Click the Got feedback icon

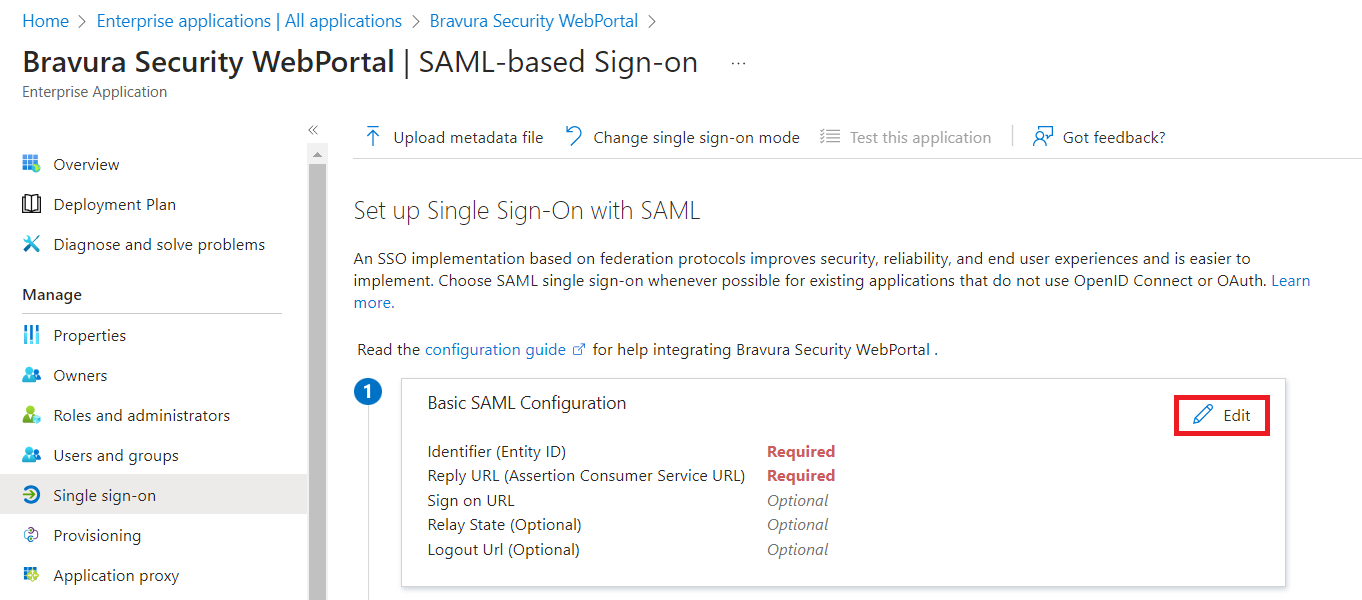(x=1040, y=135)
